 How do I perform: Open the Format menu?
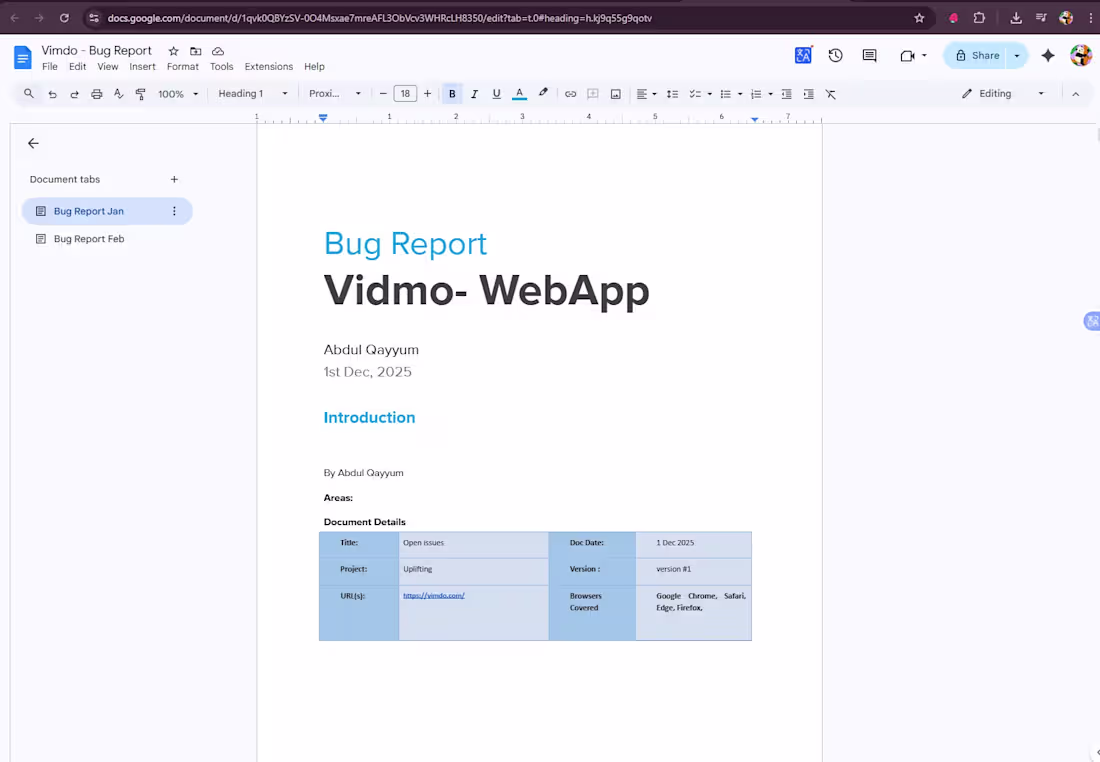click(x=183, y=66)
